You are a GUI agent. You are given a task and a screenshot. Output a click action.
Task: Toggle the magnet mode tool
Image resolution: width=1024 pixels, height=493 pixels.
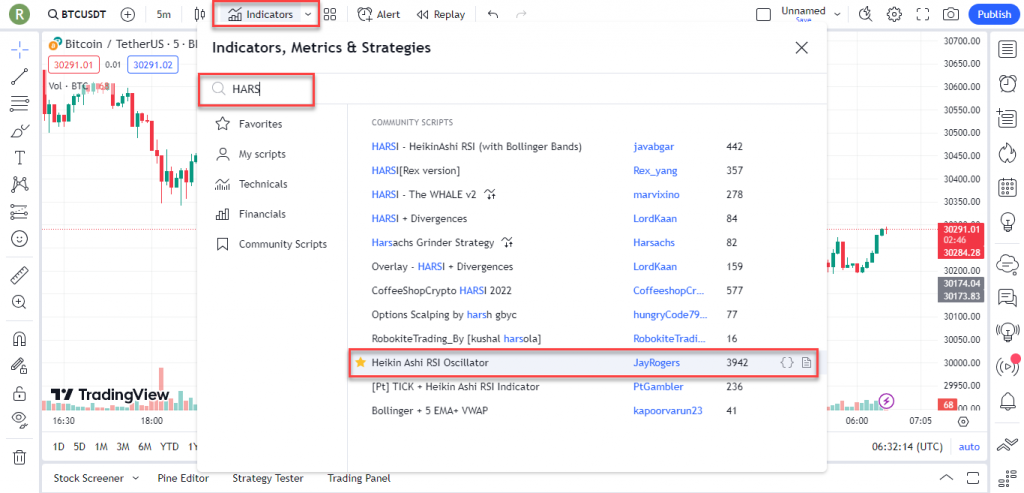click(x=19, y=341)
